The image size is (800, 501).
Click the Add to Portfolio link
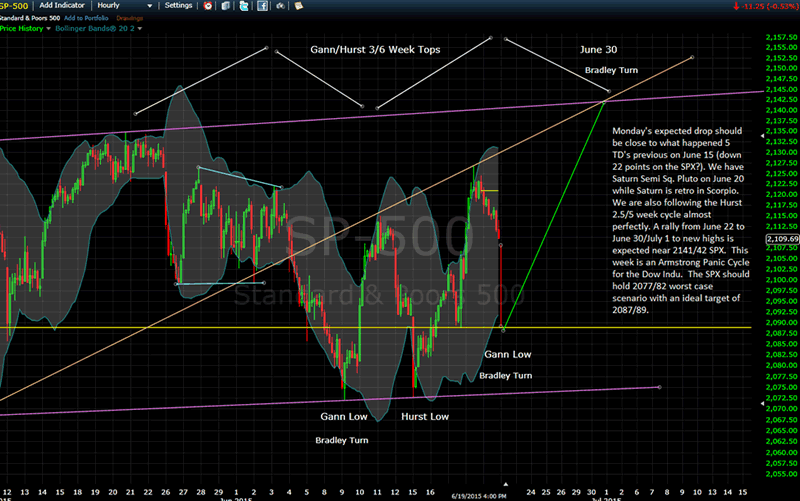tap(86, 18)
